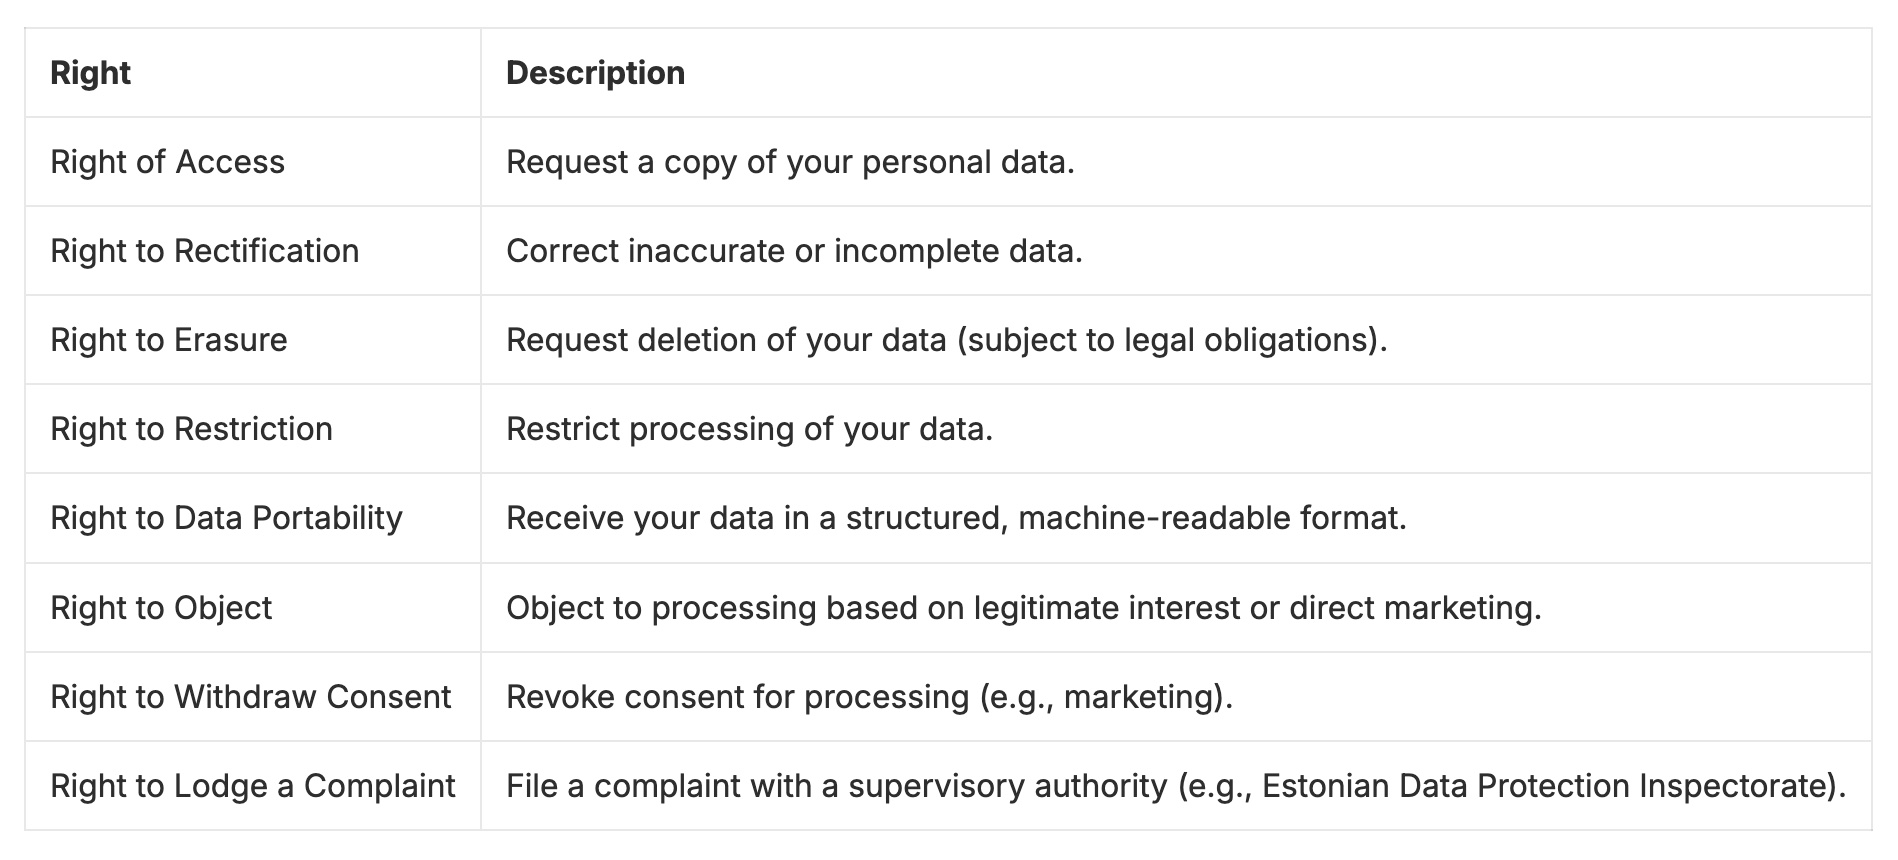Select the "Right to Rectification" cell
This screenshot has height=860, width=1898.
(205, 251)
